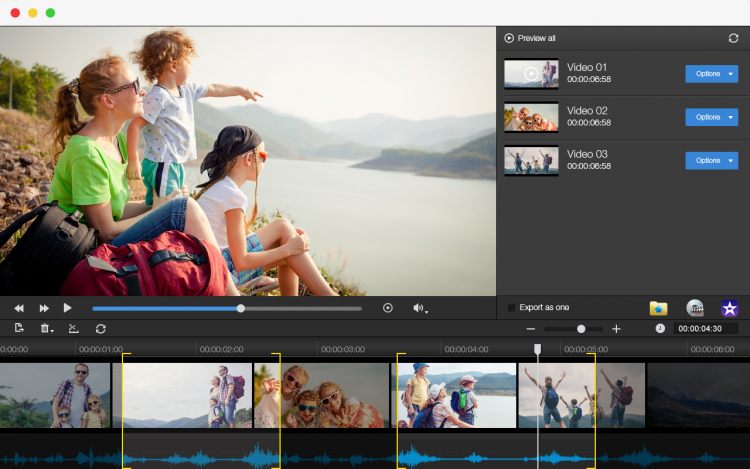Click the circled play selection icon
The height and width of the screenshot is (469, 750).
388,308
